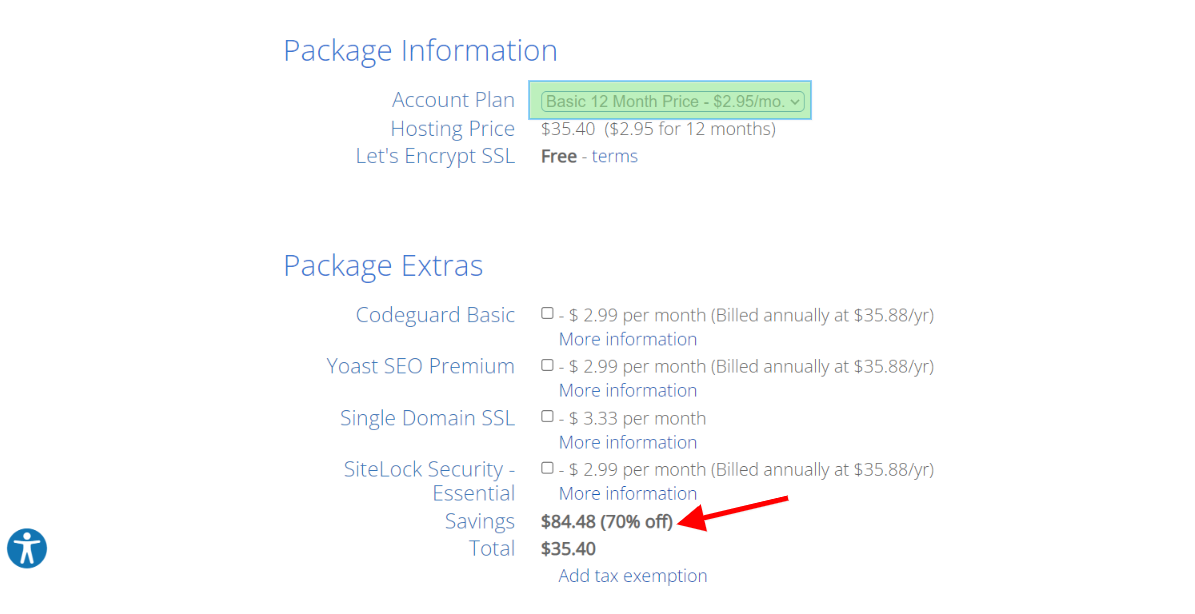Viewport: 1195px width, 614px height.
Task: Click the Package Information heading
Action: click(x=421, y=51)
